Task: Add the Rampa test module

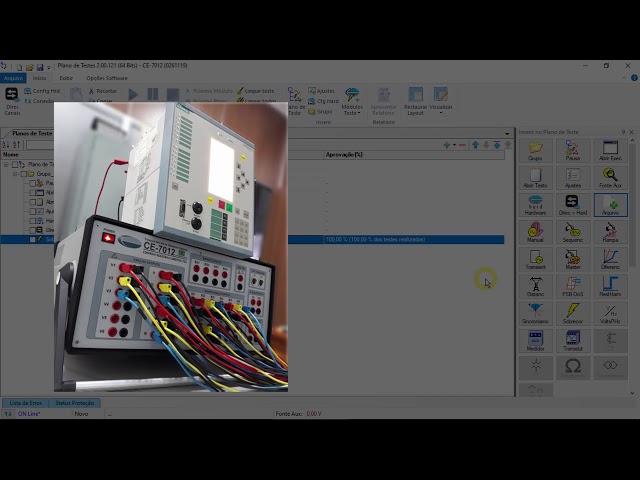Action: pos(610,232)
